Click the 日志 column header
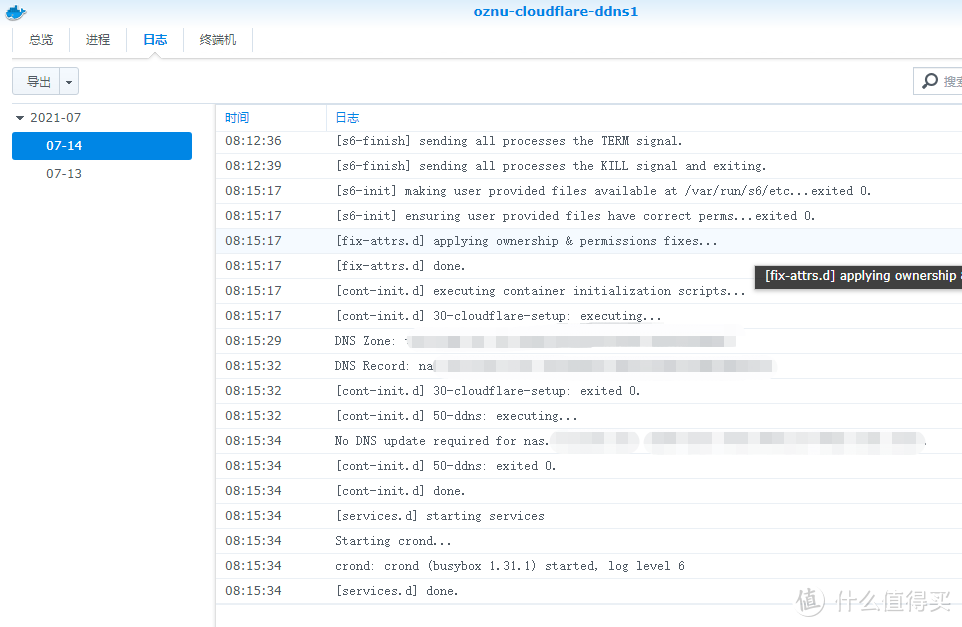The image size is (962, 627). pyautogui.click(x=644, y=118)
